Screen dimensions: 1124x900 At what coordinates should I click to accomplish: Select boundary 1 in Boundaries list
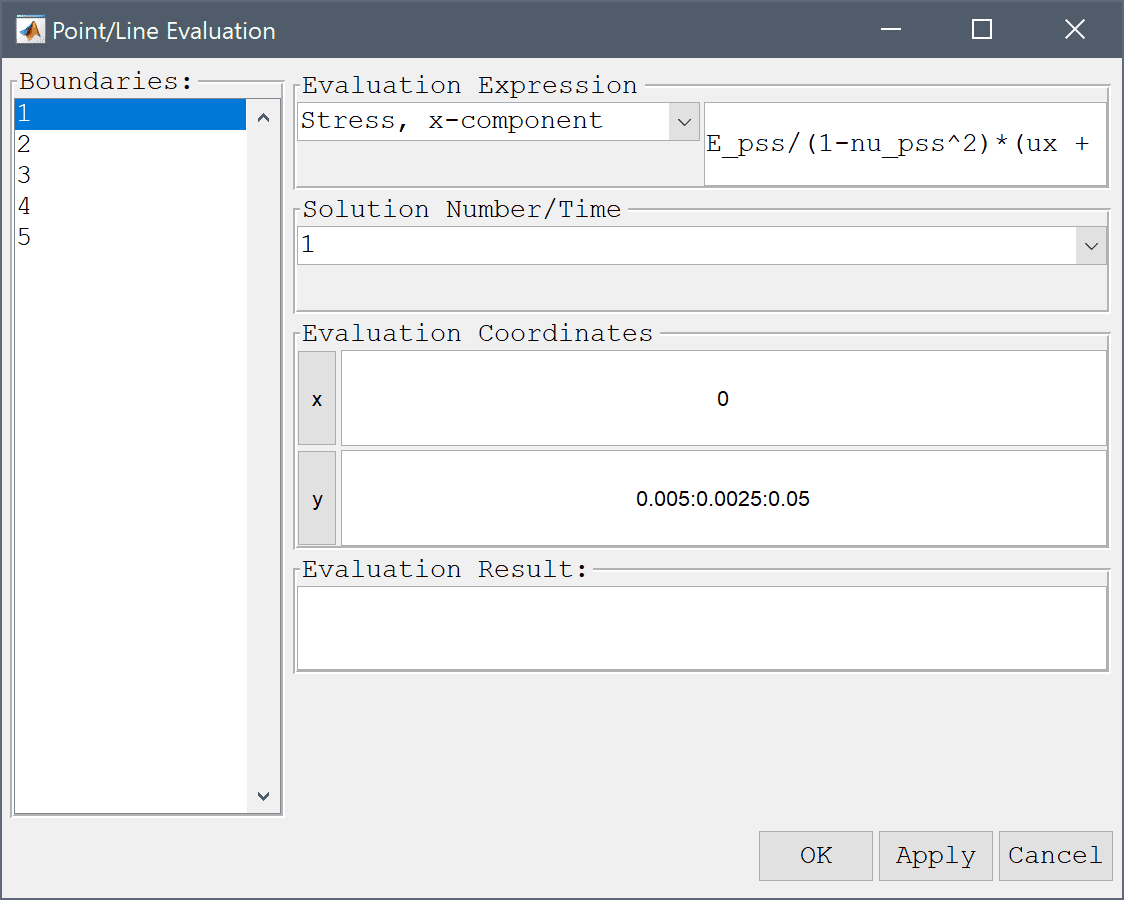tap(130, 114)
